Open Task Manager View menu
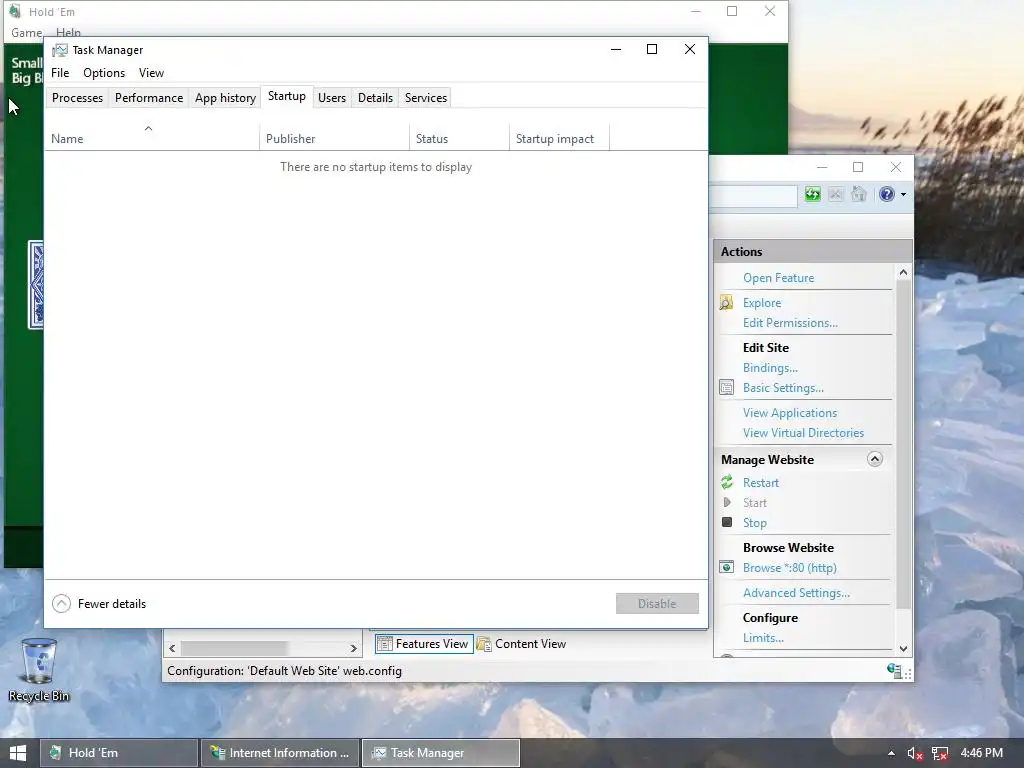1024x768 pixels. pyautogui.click(x=152, y=73)
